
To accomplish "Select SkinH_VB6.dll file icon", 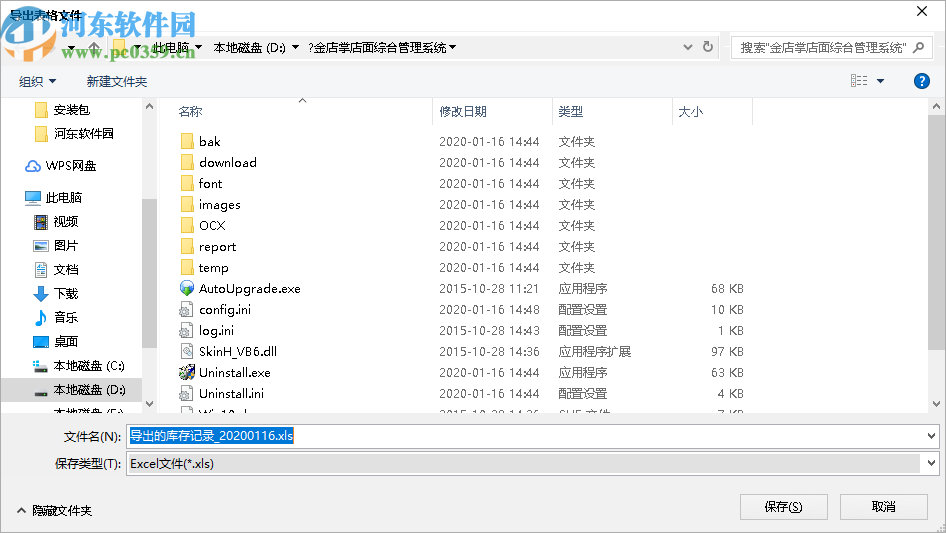I will pos(187,351).
